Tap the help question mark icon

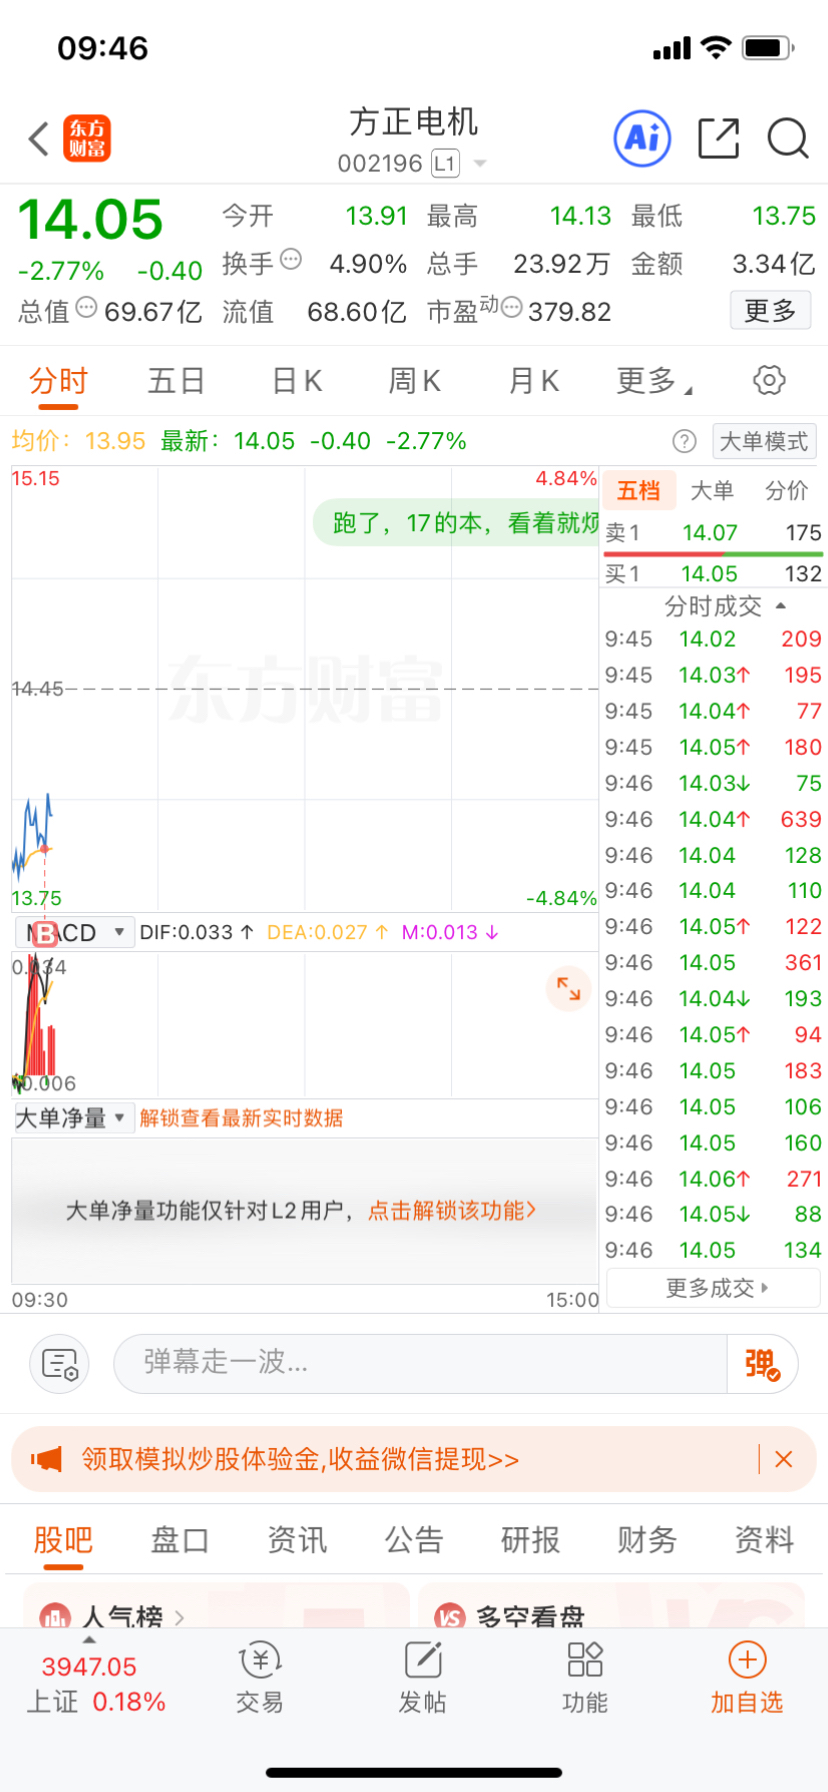[x=684, y=441]
